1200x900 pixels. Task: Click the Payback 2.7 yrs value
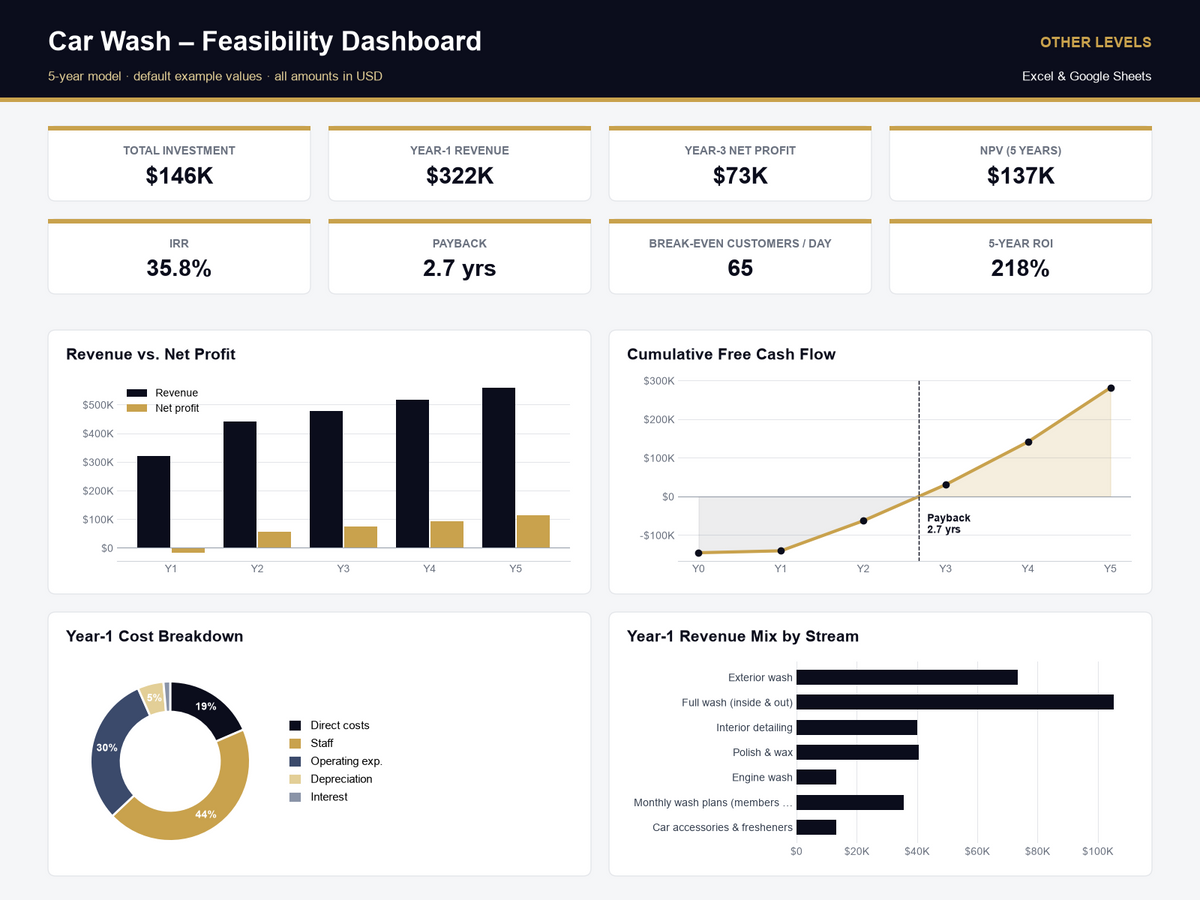459,268
